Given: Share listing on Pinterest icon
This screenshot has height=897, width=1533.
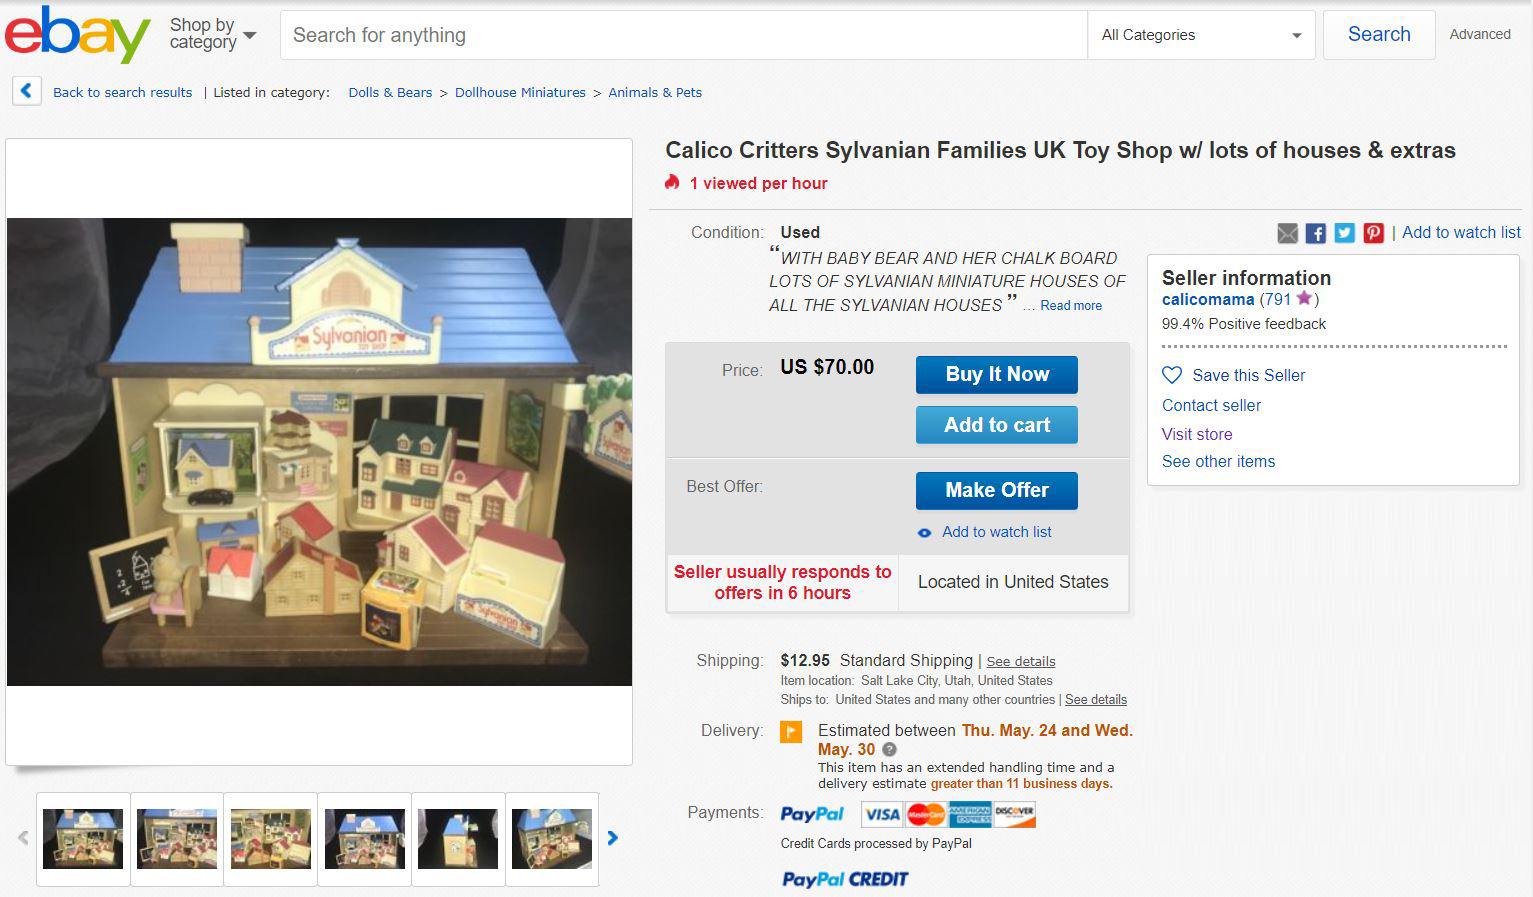Looking at the screenshot, I should [1374, 233].
